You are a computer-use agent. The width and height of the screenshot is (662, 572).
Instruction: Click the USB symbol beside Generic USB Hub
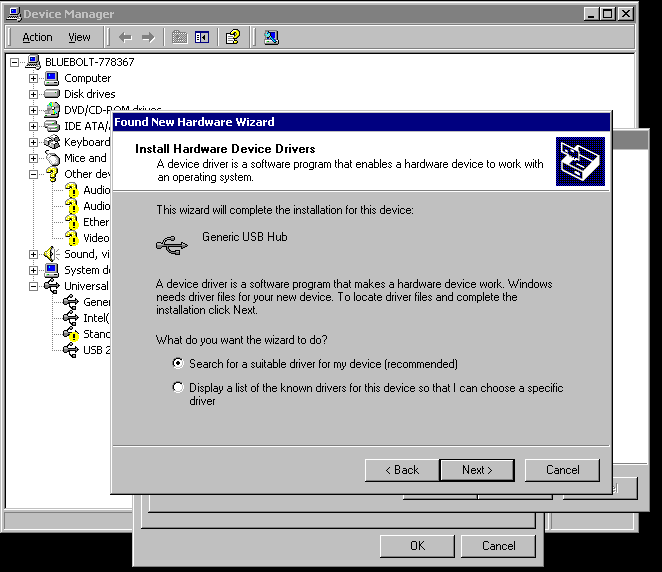click(x=172, y=245)
